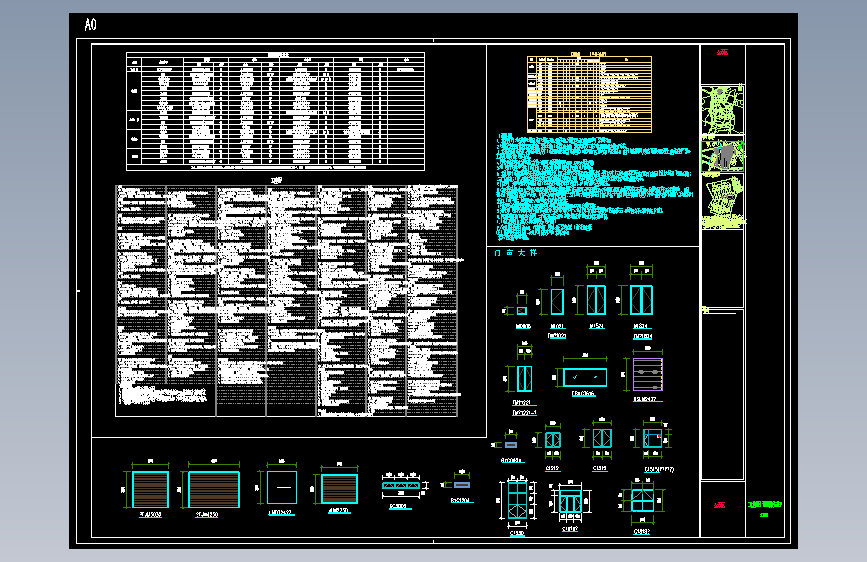
Task: Click the red stamp text at bottom right
Action: 719,505
